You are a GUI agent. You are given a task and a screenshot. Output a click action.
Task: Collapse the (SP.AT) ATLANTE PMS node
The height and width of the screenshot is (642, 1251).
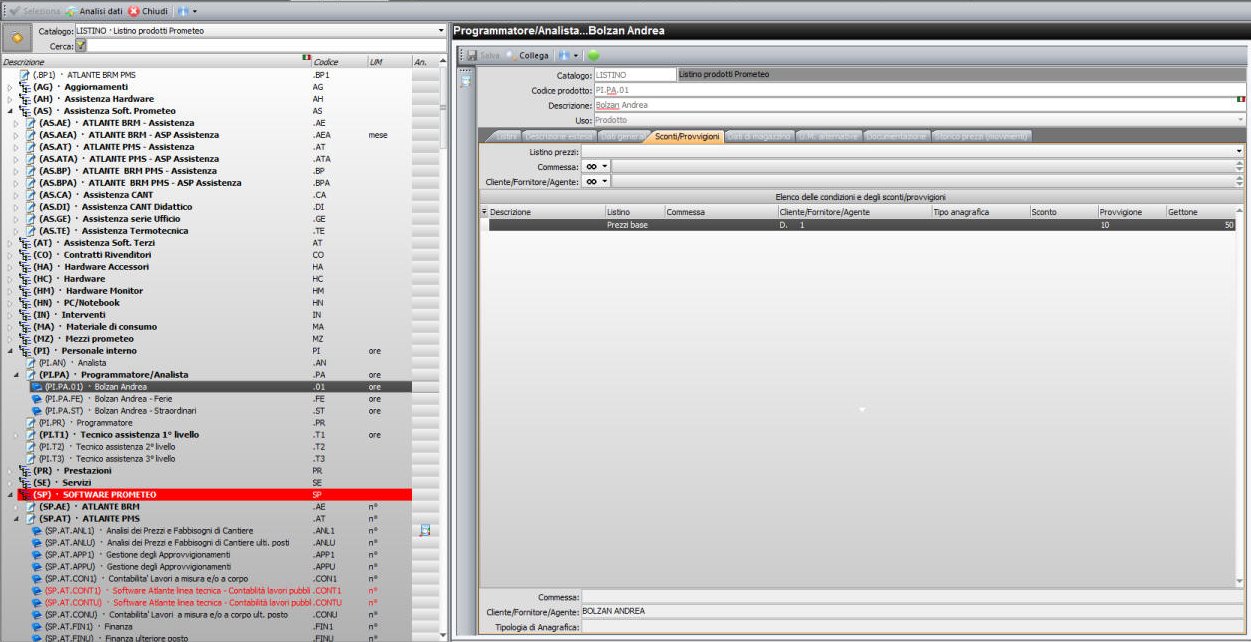(x=16, y=519)
